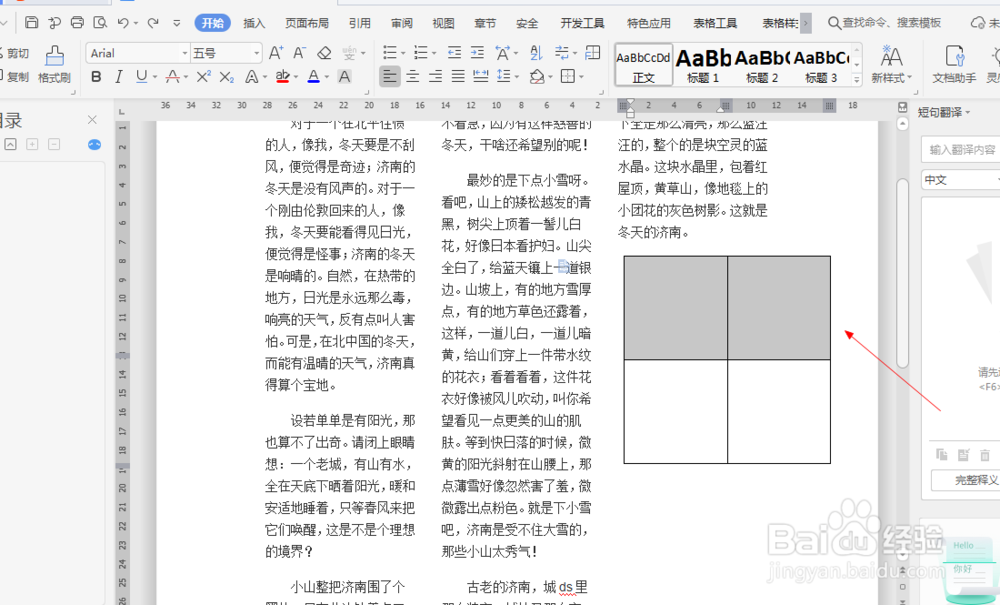Image resolution: width=1000 pixels, height=605 pixels.
Task: Apply the 正文 style
Action: [643, 64]
